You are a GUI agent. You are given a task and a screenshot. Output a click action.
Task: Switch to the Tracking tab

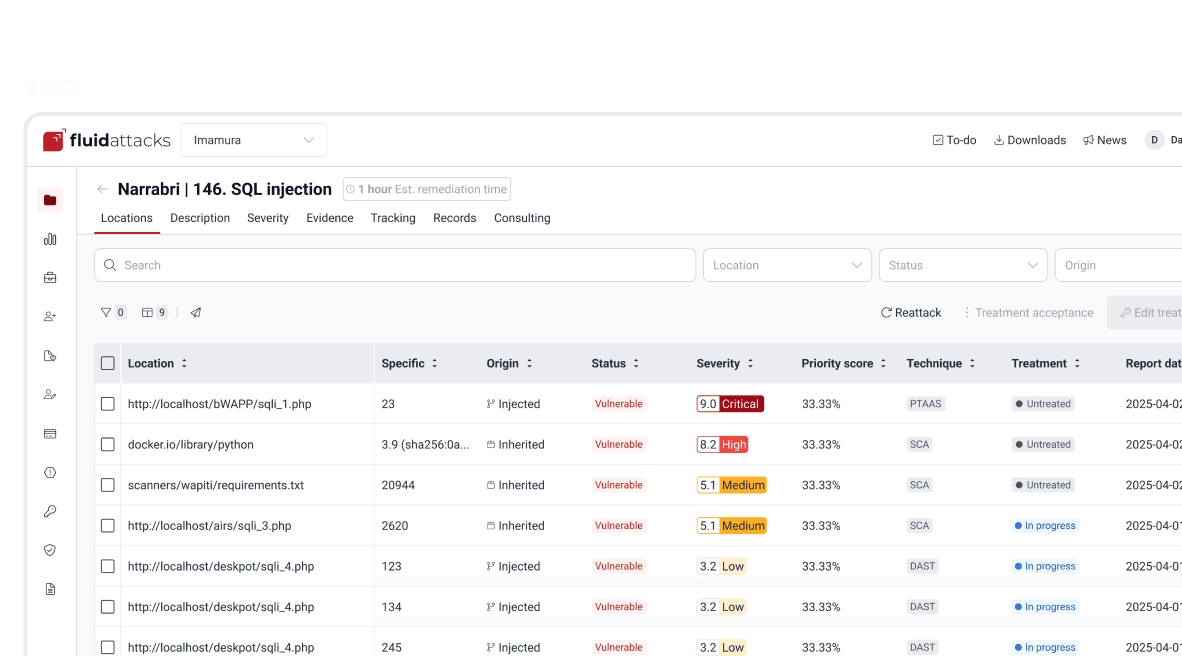[x=393, y=218]
